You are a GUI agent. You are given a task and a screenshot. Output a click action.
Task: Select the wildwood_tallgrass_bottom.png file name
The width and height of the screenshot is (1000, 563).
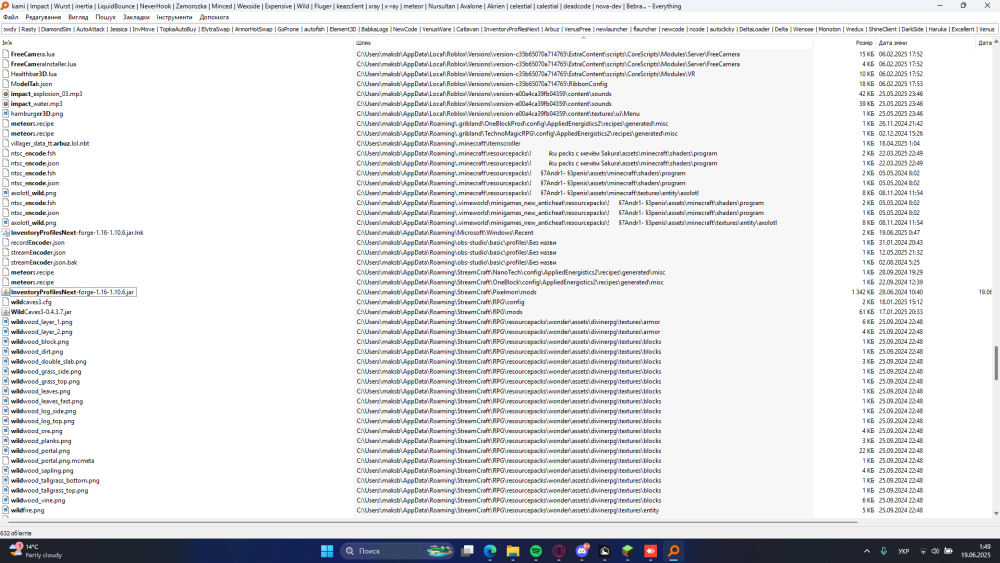[55, 481]
